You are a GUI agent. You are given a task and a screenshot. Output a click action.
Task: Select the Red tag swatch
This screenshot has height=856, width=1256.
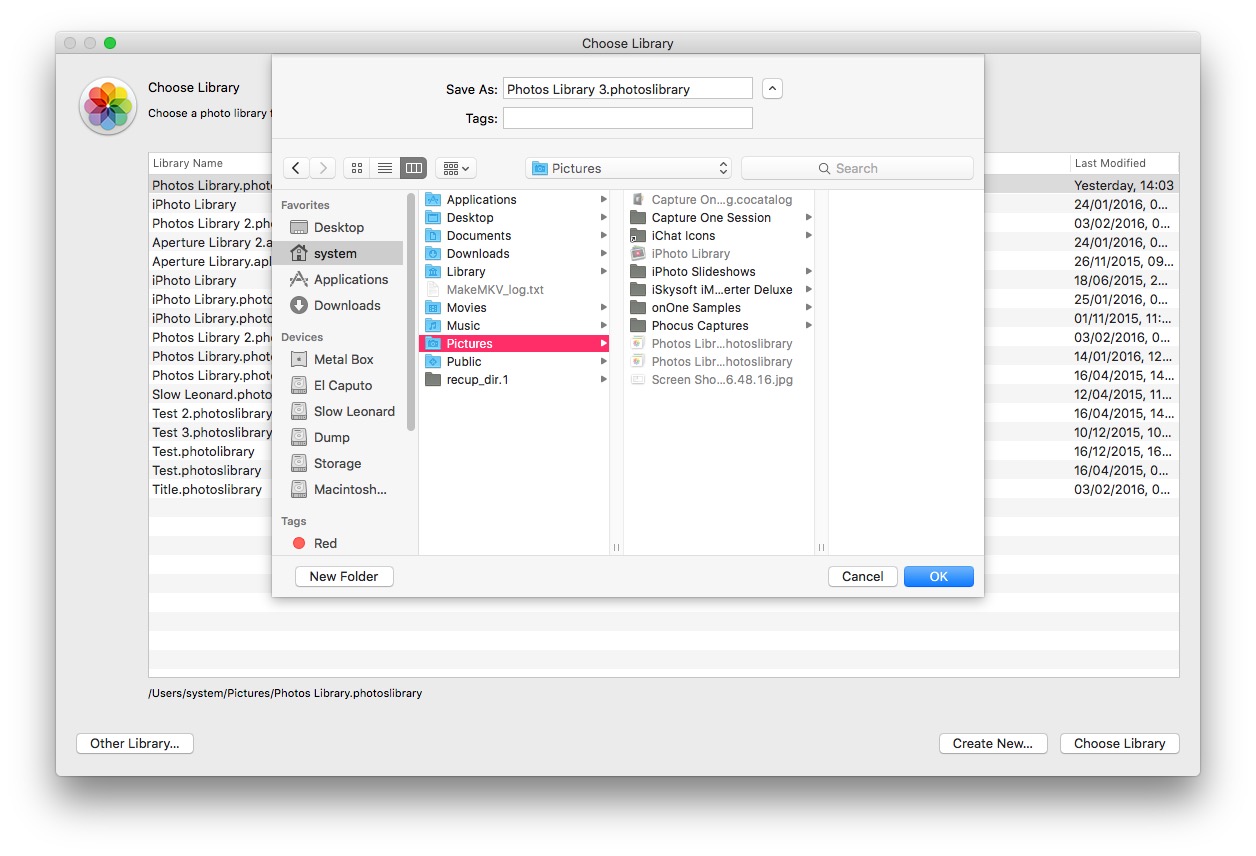[298, 543]
